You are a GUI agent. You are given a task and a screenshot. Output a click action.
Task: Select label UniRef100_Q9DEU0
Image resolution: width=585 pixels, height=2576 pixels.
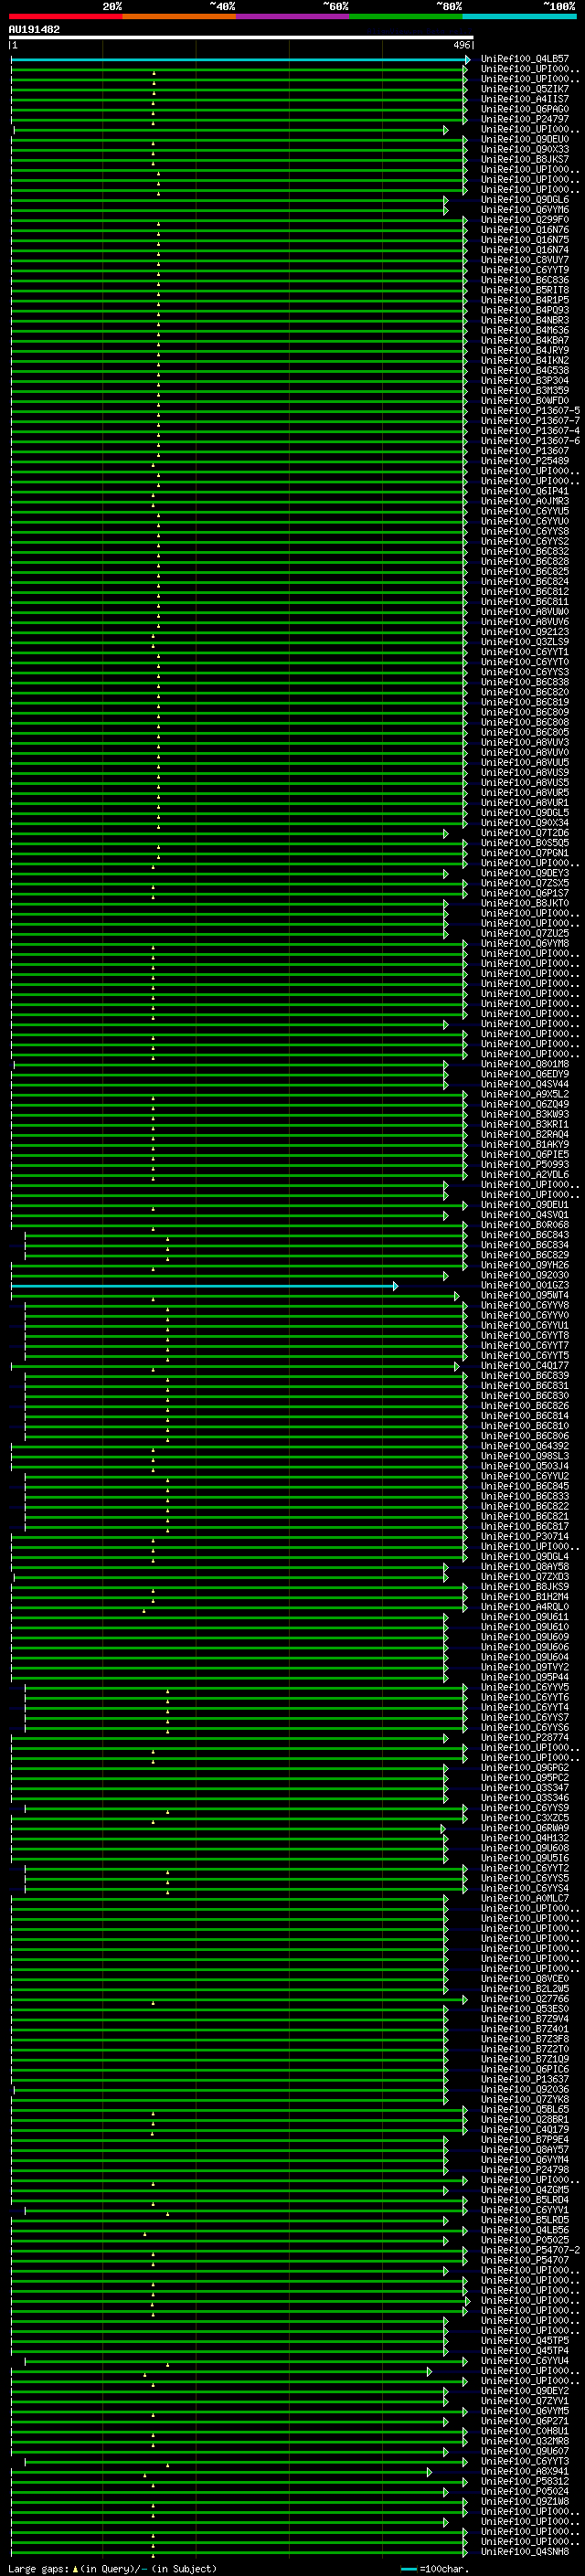point(525,139)
